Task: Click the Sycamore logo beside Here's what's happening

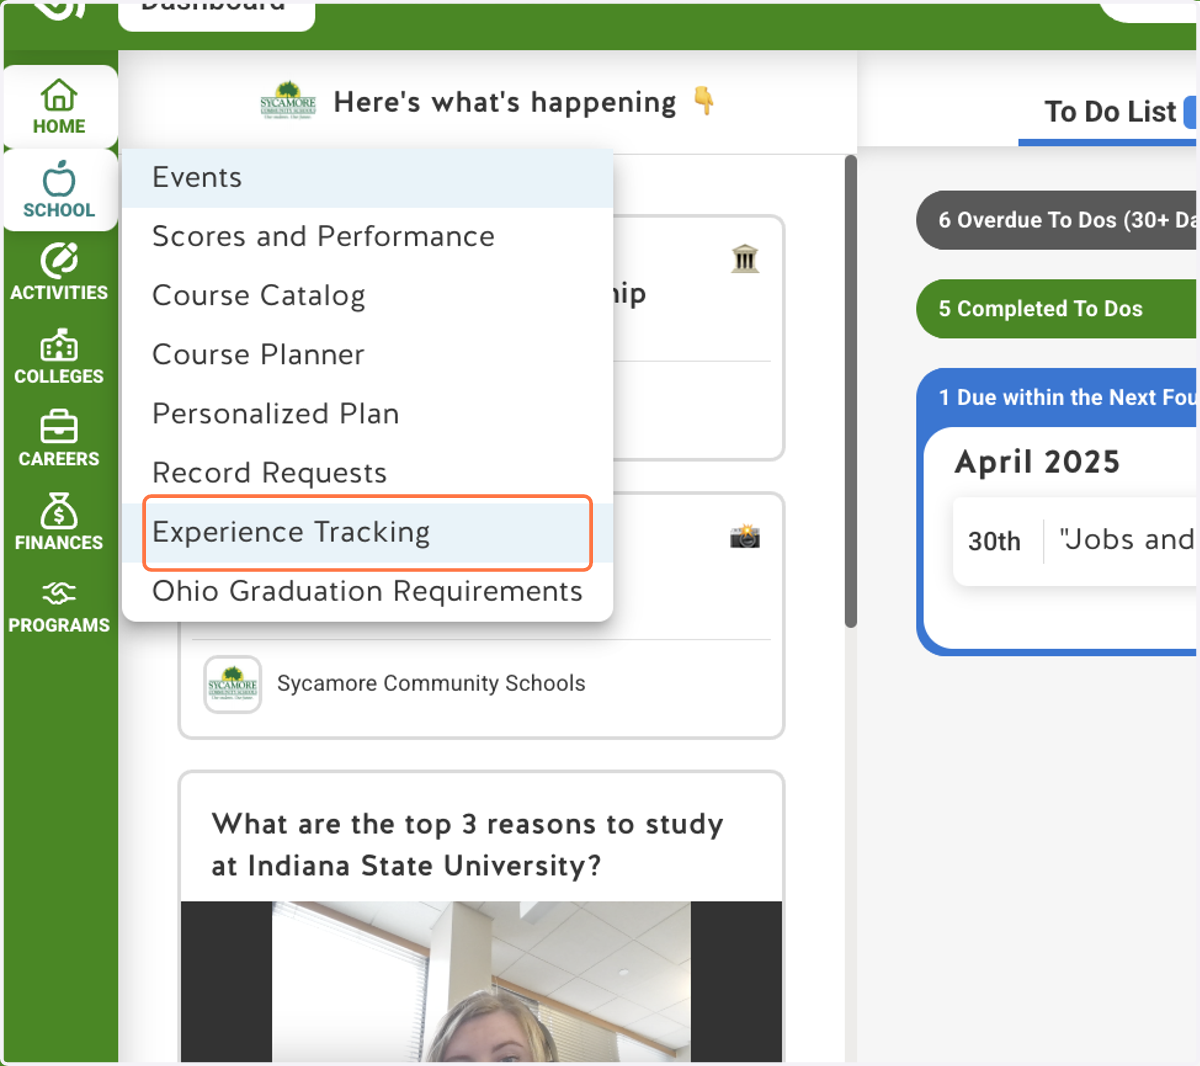Action: [288, 101]
